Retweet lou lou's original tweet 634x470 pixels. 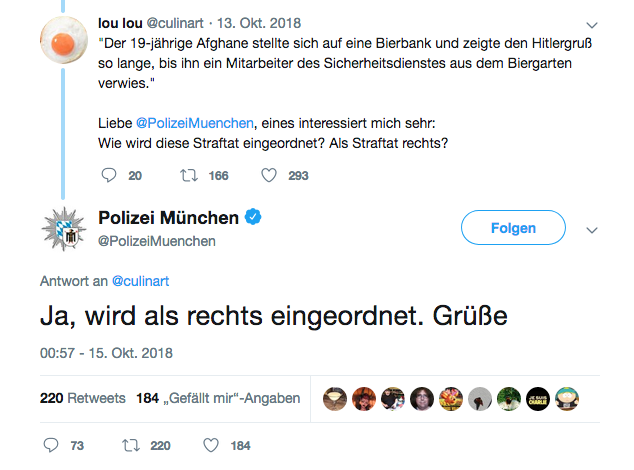[188, 176]
